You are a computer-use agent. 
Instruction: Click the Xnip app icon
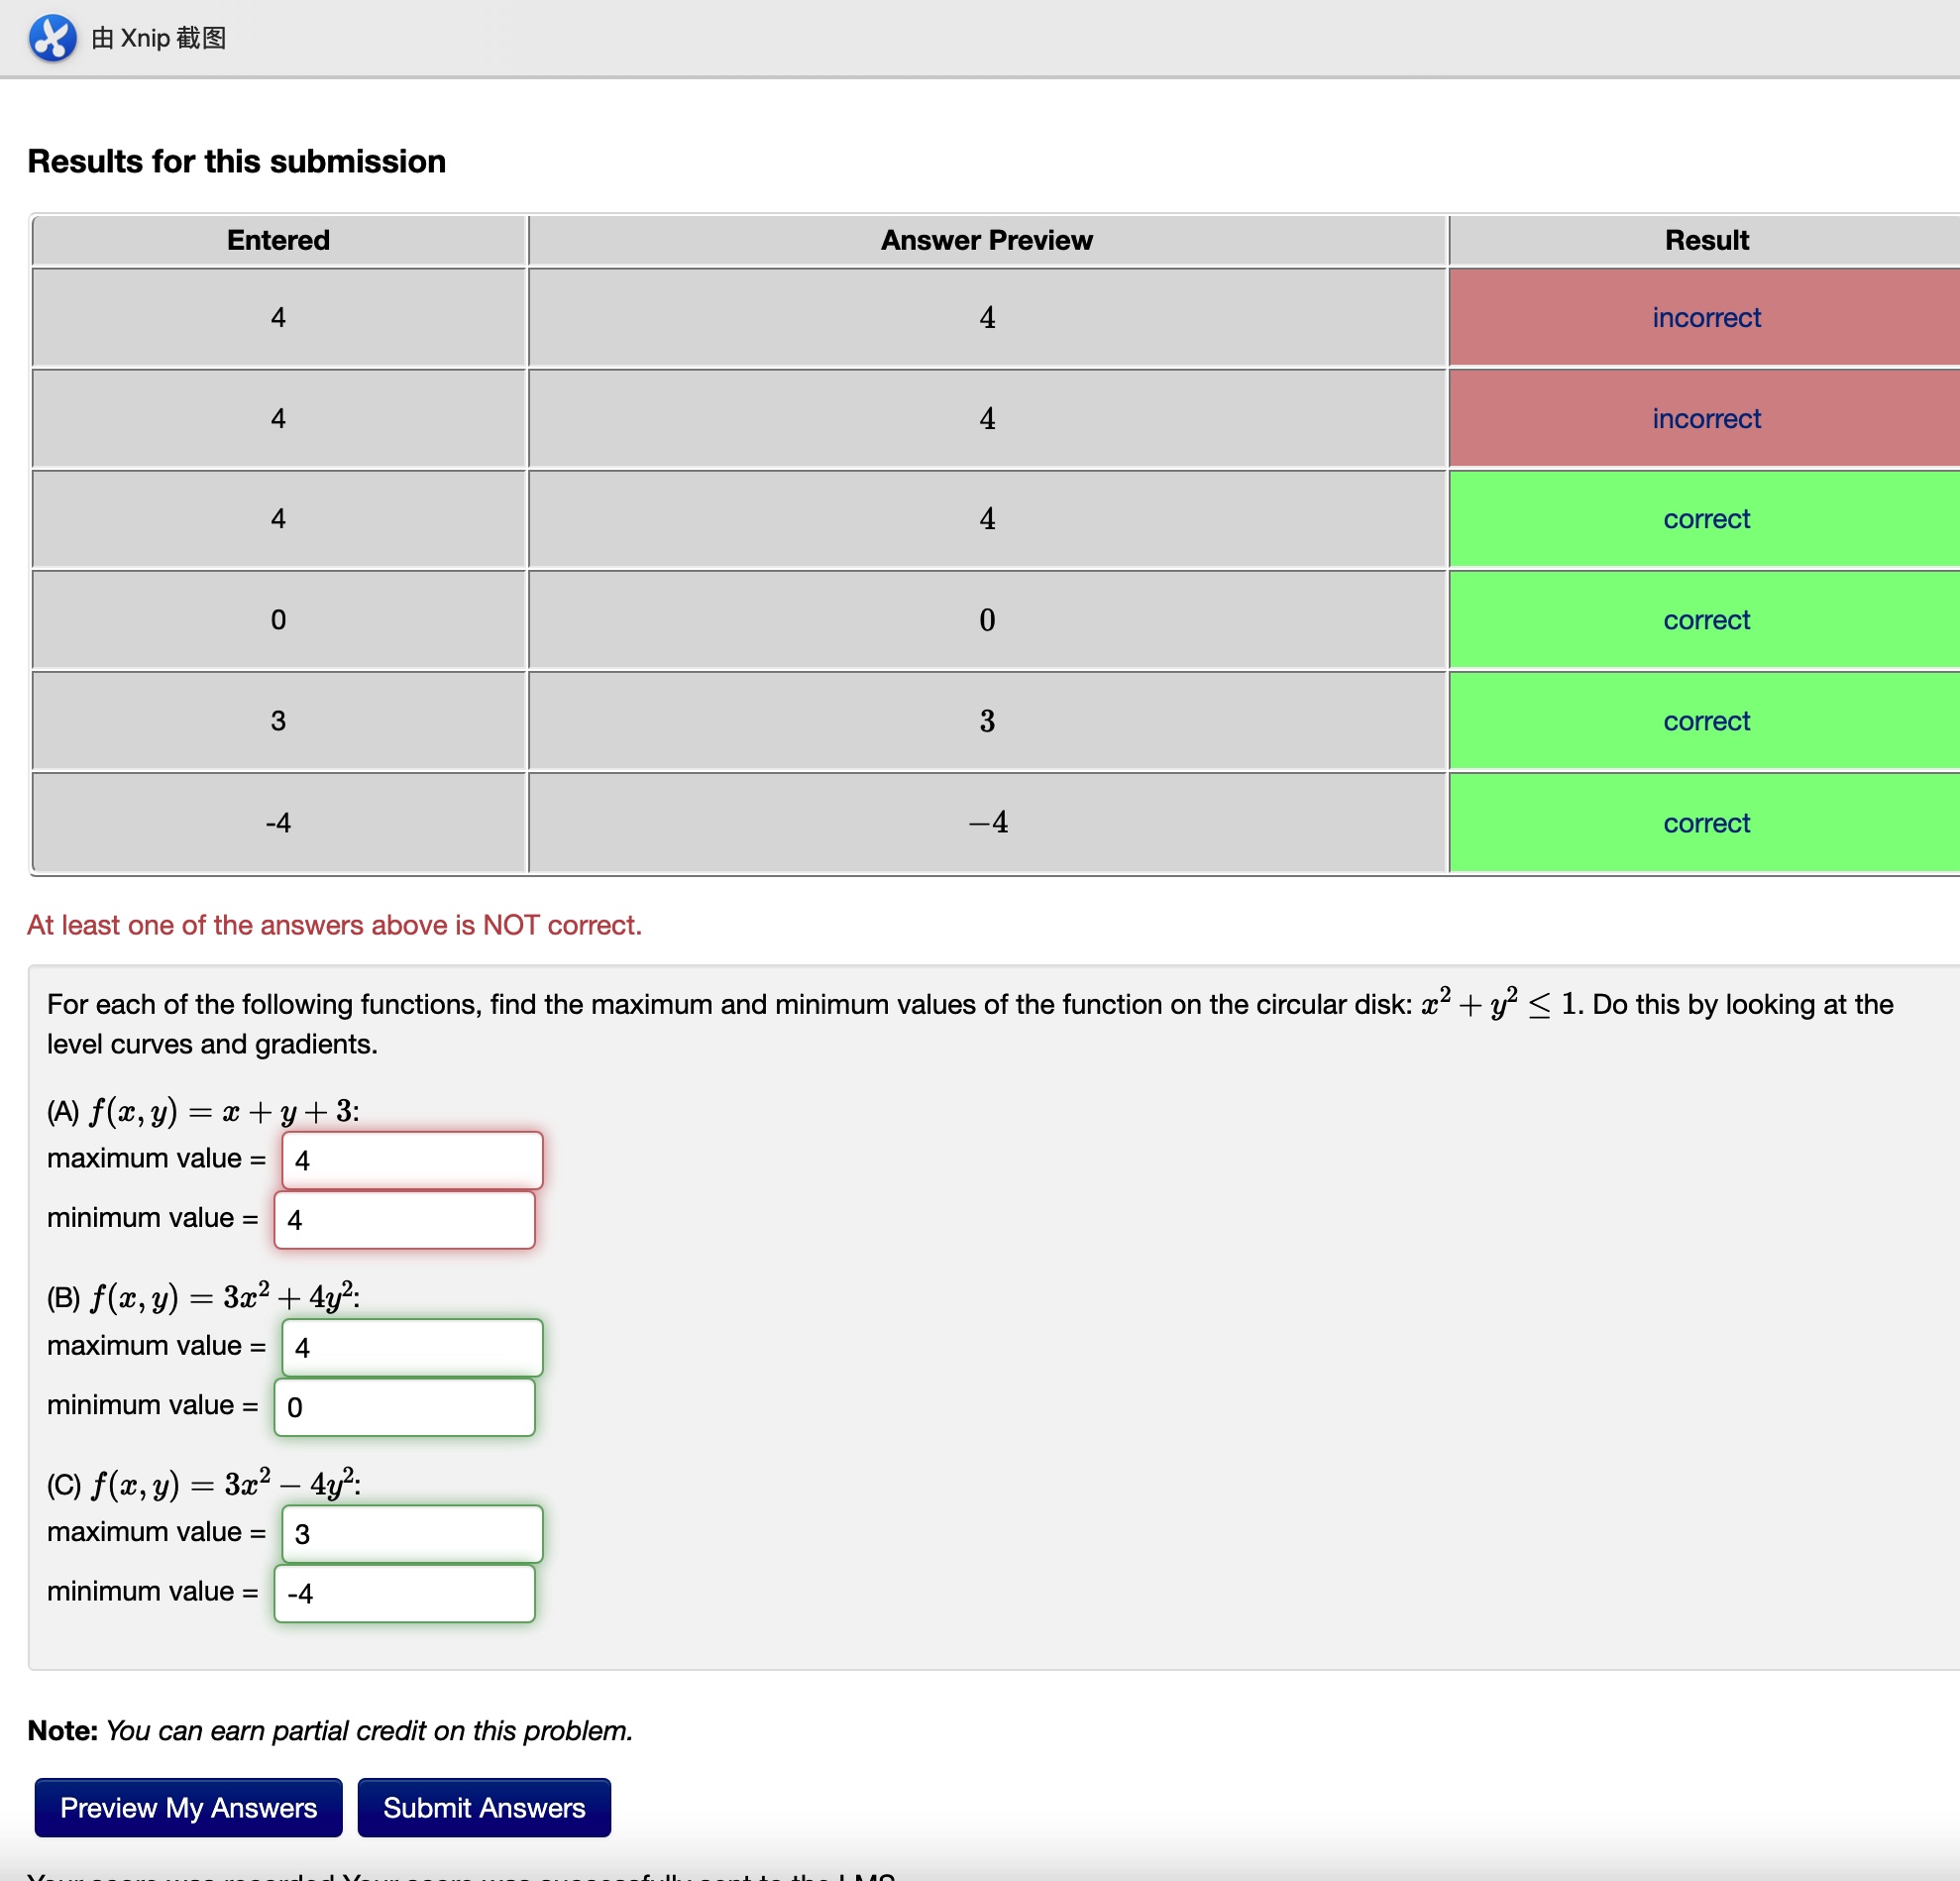point(52,38)
